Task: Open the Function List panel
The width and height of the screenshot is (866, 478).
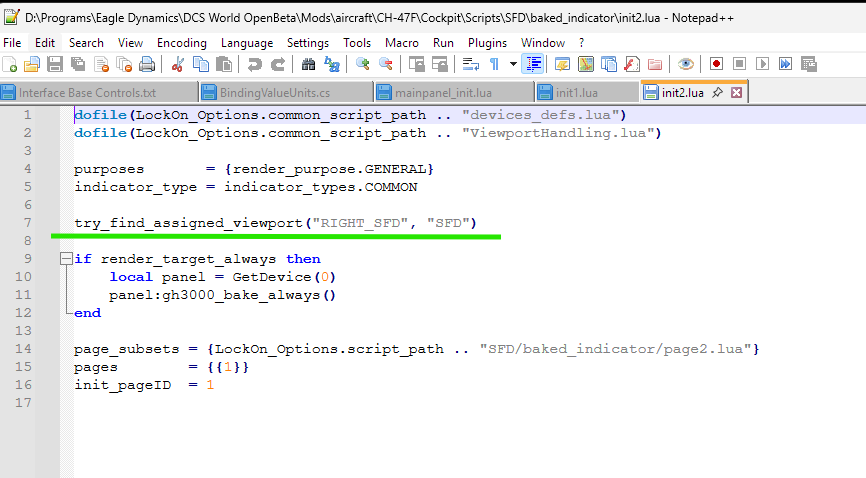Action: click(x=632, y=64)
